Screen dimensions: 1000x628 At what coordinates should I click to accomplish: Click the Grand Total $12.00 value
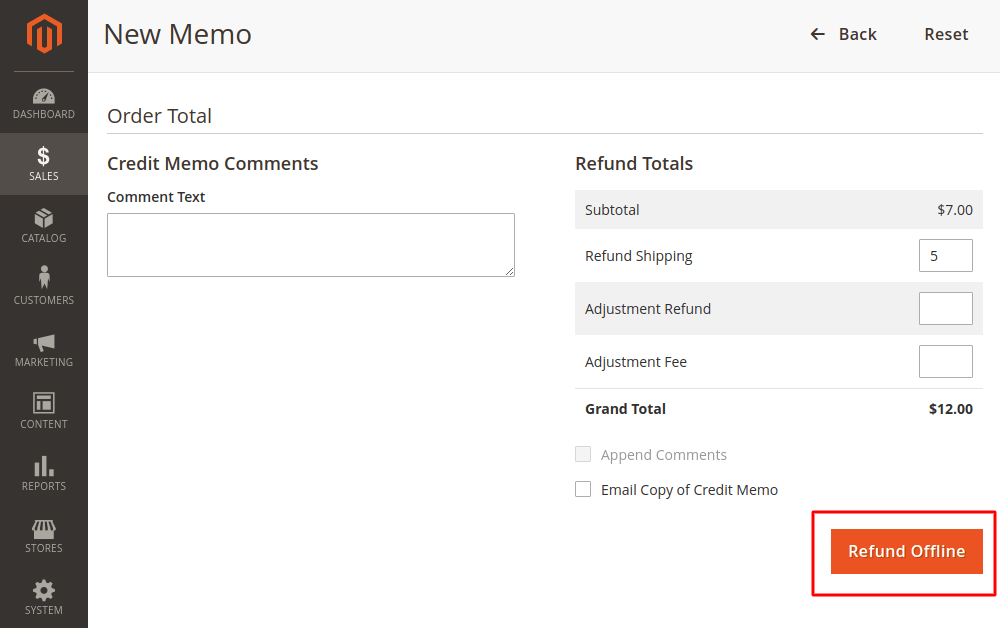[950, 409]
